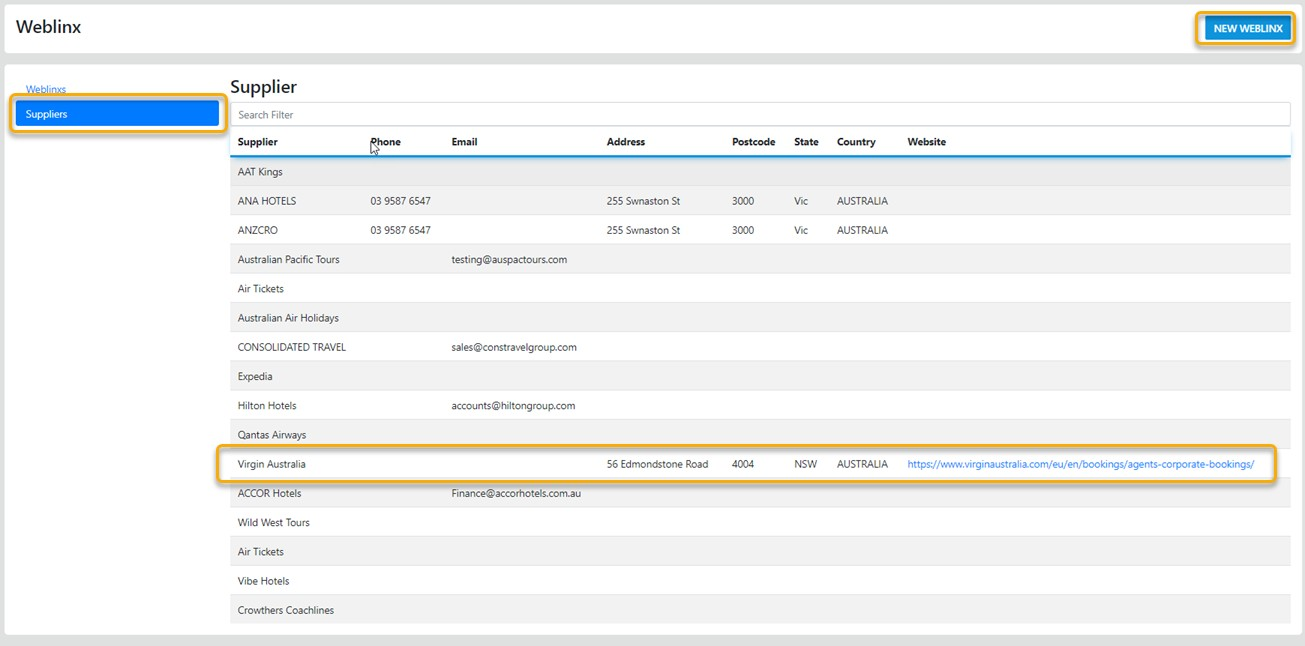This screenshot has width=1305, height=646.
Task: Pick the Qantas Airways supplier row
Action: (272, 435)
